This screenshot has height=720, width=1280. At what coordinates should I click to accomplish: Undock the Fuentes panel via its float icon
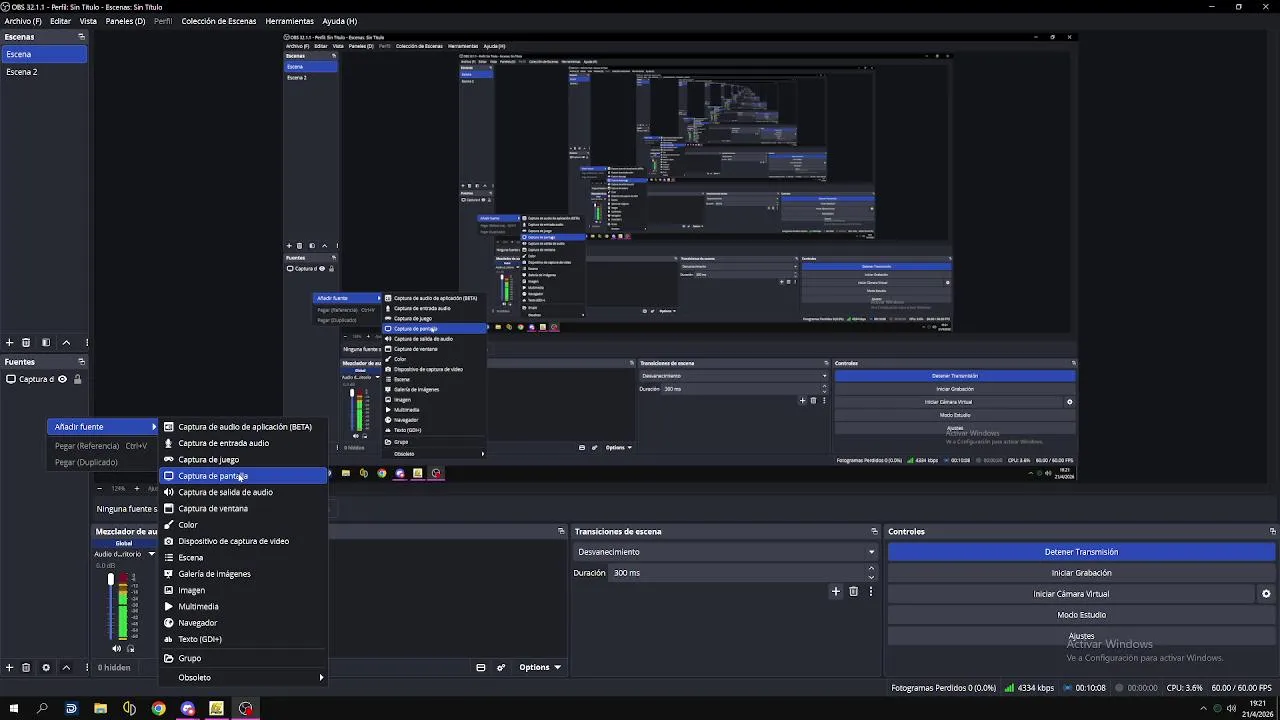coord(82,362)
